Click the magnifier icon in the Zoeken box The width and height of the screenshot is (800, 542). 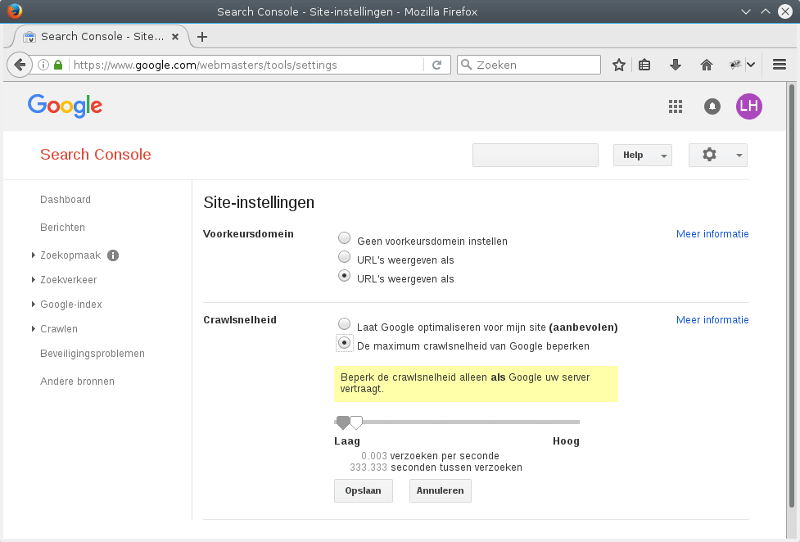[x=466, y=65]
